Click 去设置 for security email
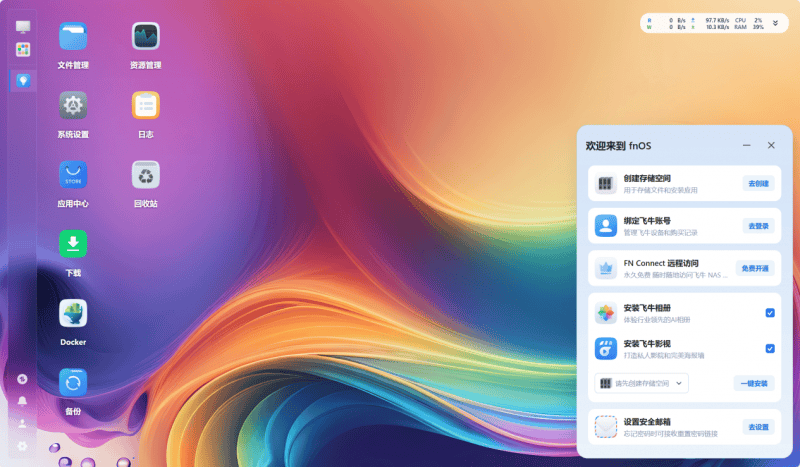Screen dimensions: 800x467 point(758,427)
